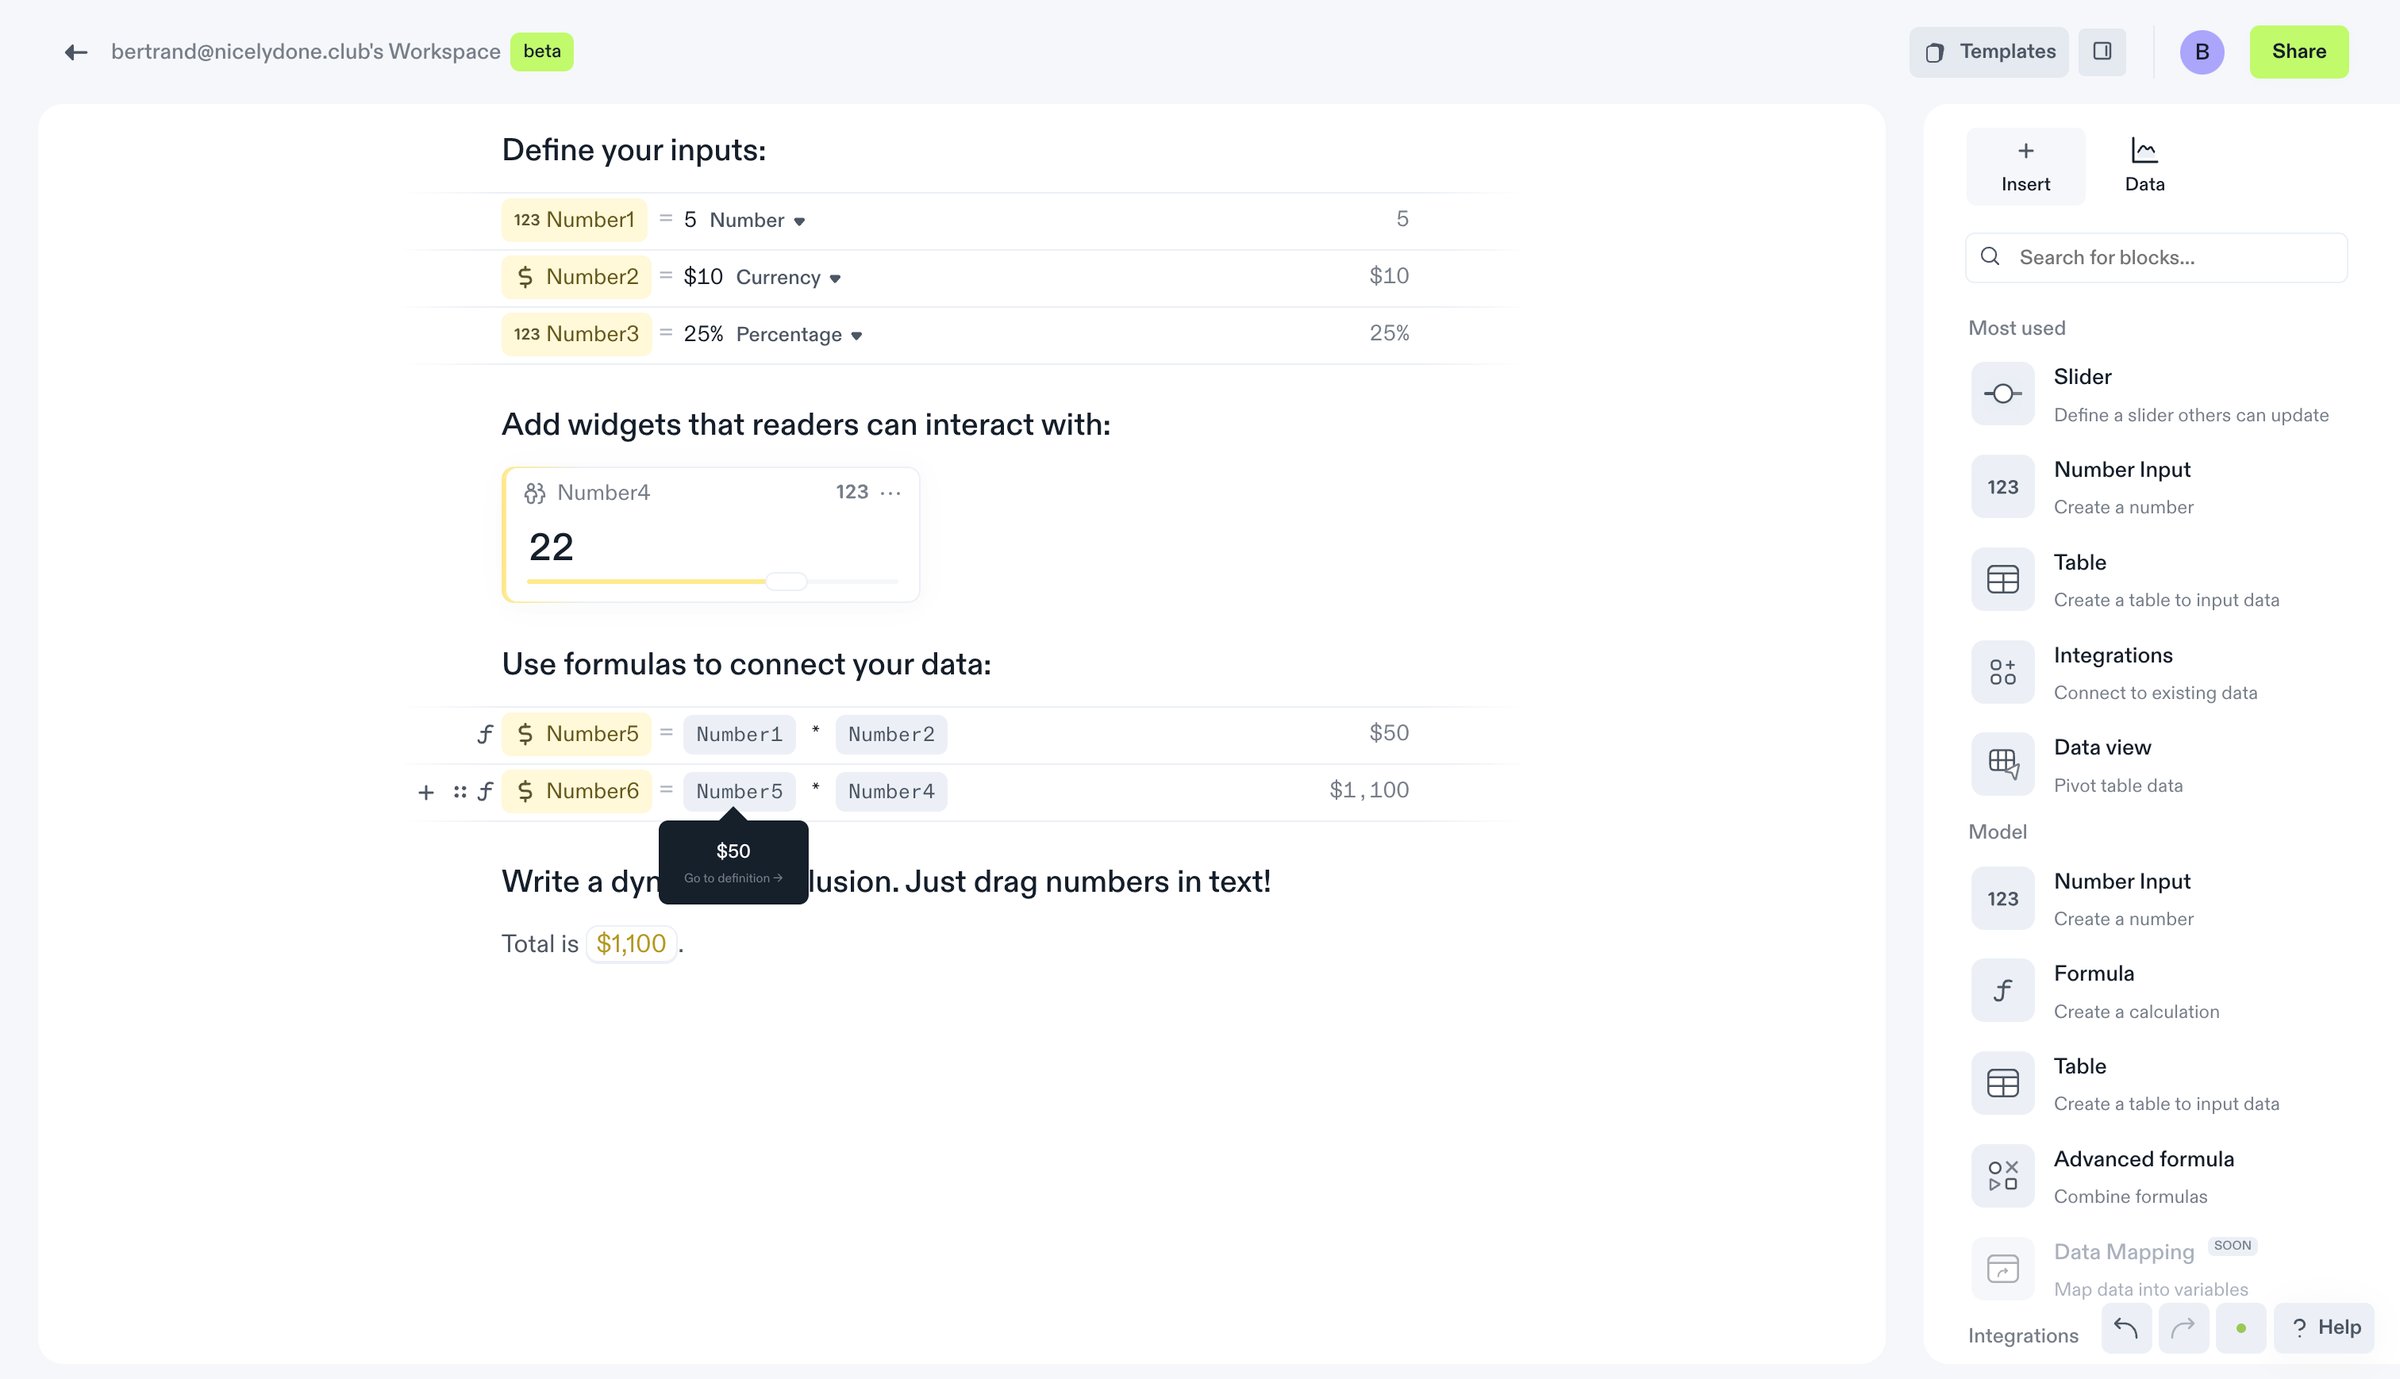Viewport: 2400px width, 1379px height.
Task: Follow the Go to definition link
Action: click(x=733, y=878)
